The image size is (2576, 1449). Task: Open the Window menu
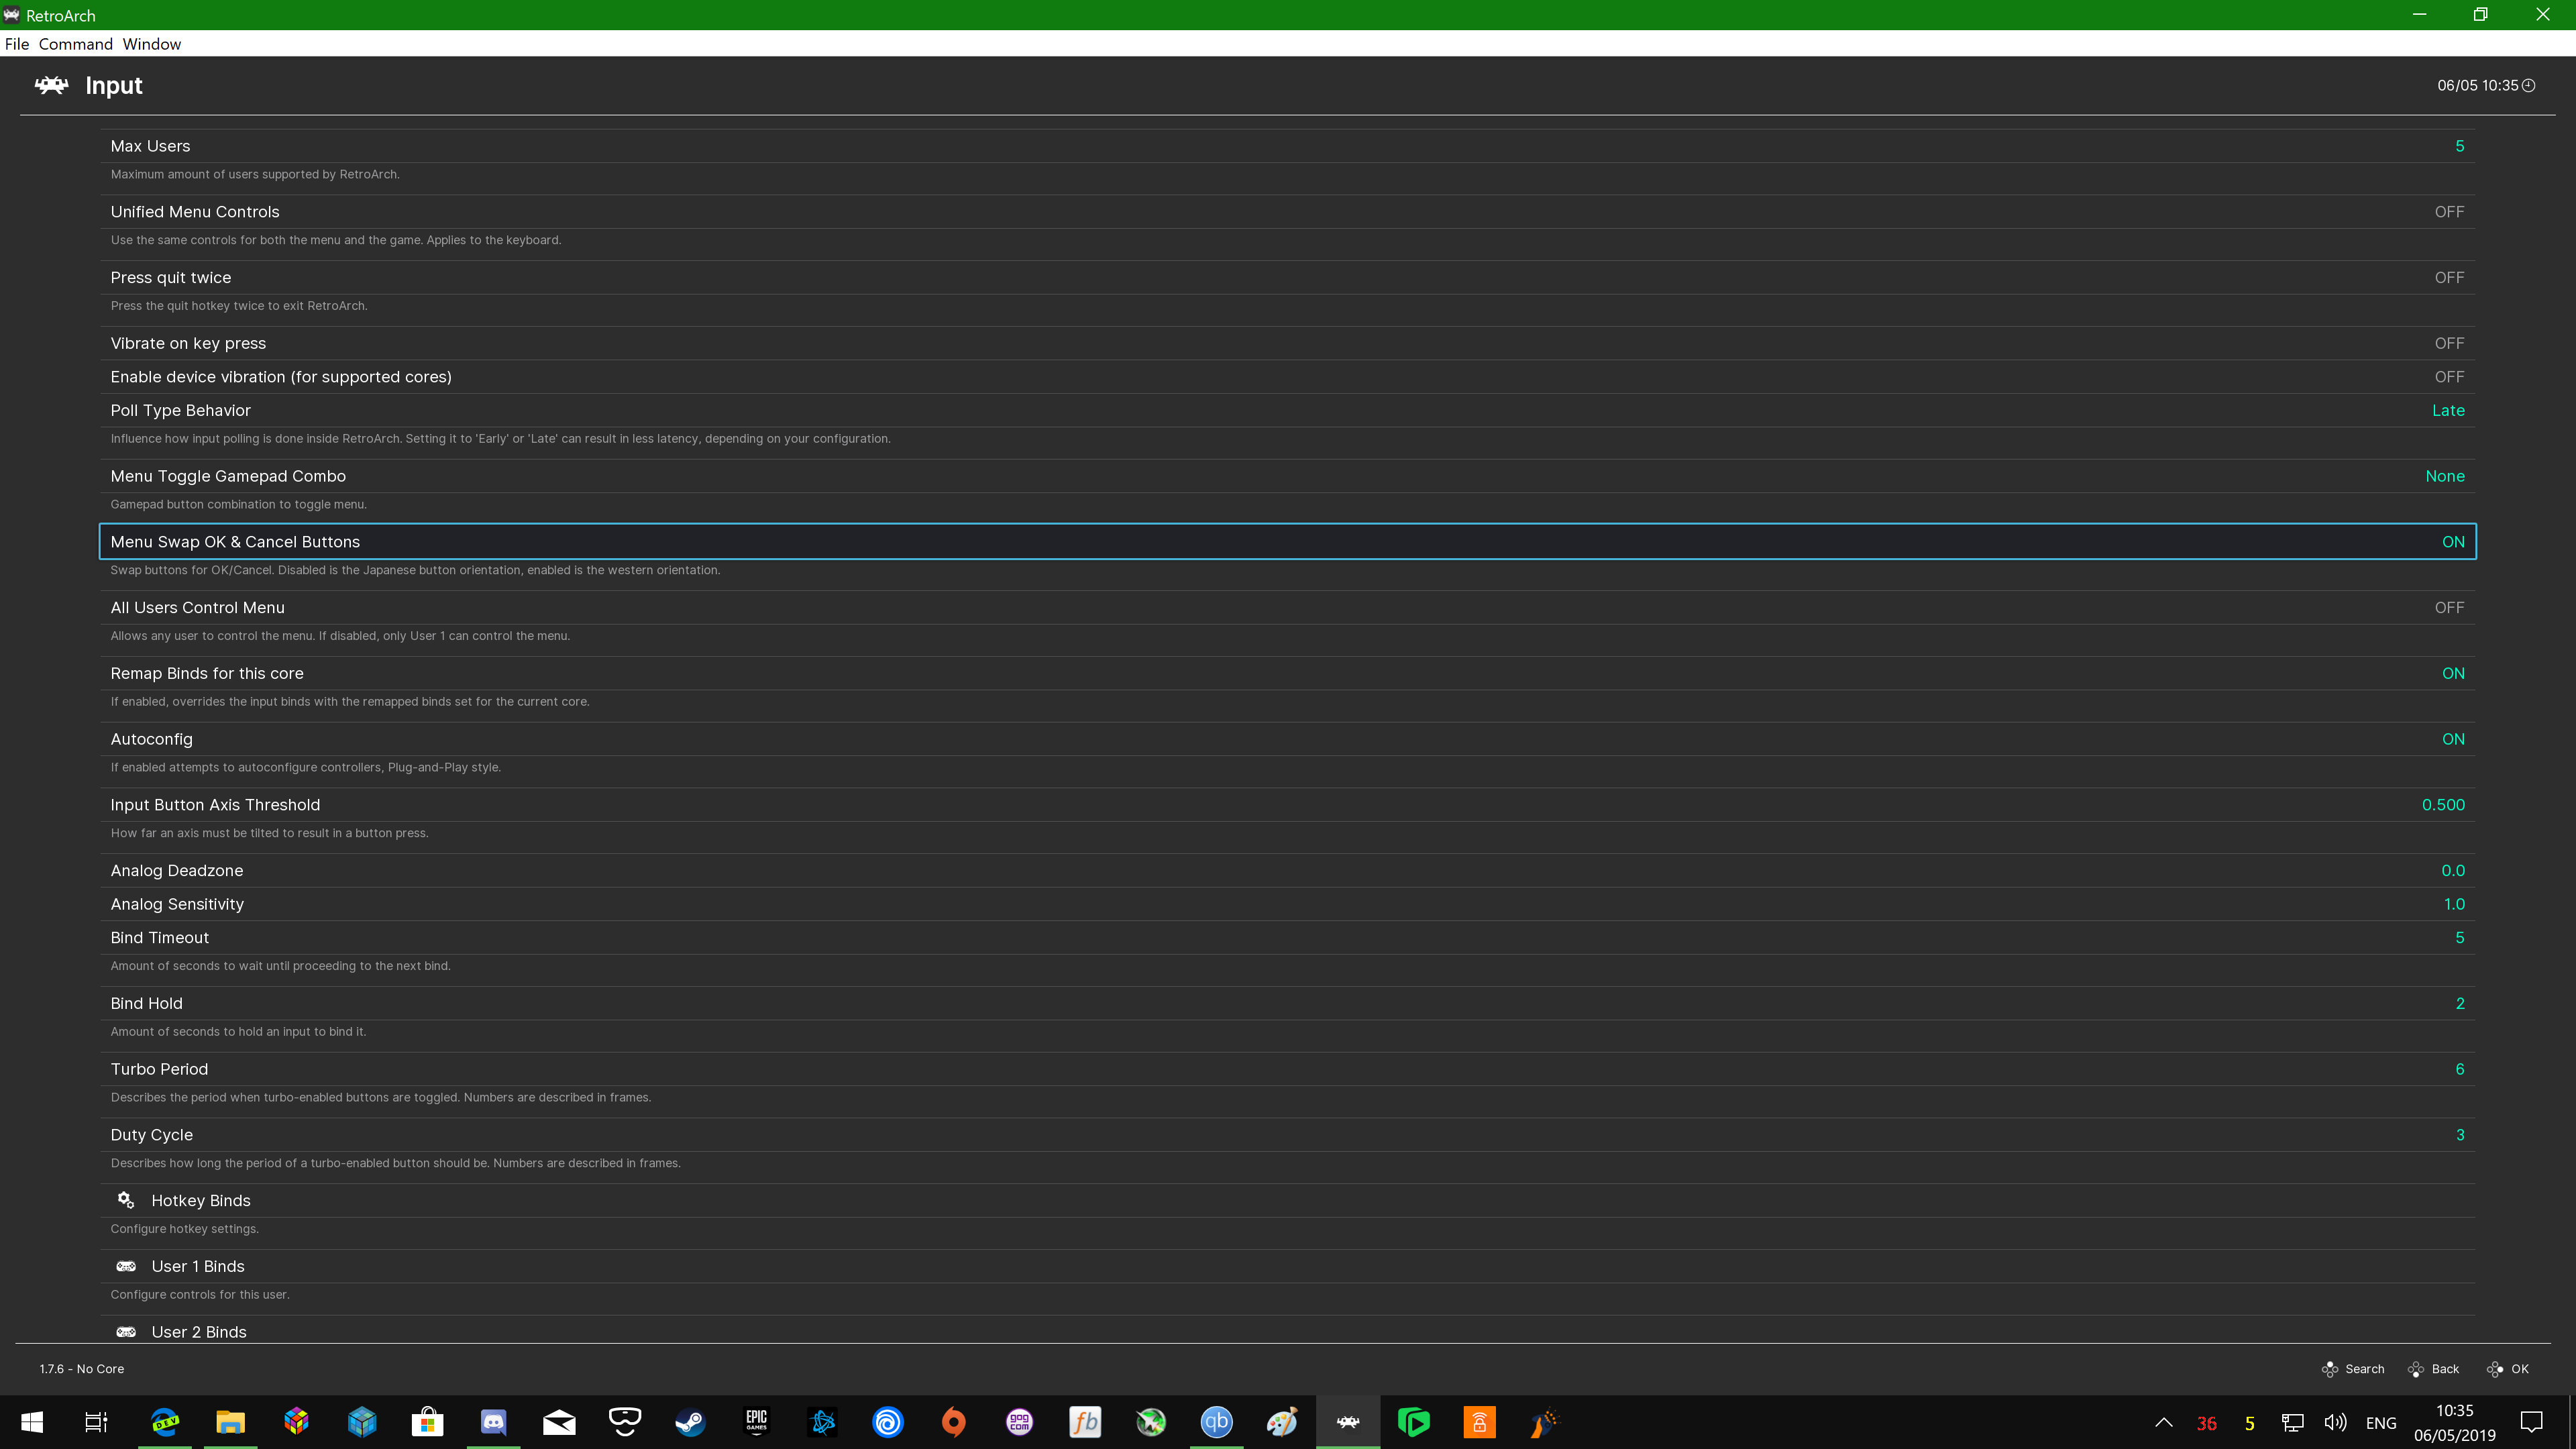click(152, 44)
